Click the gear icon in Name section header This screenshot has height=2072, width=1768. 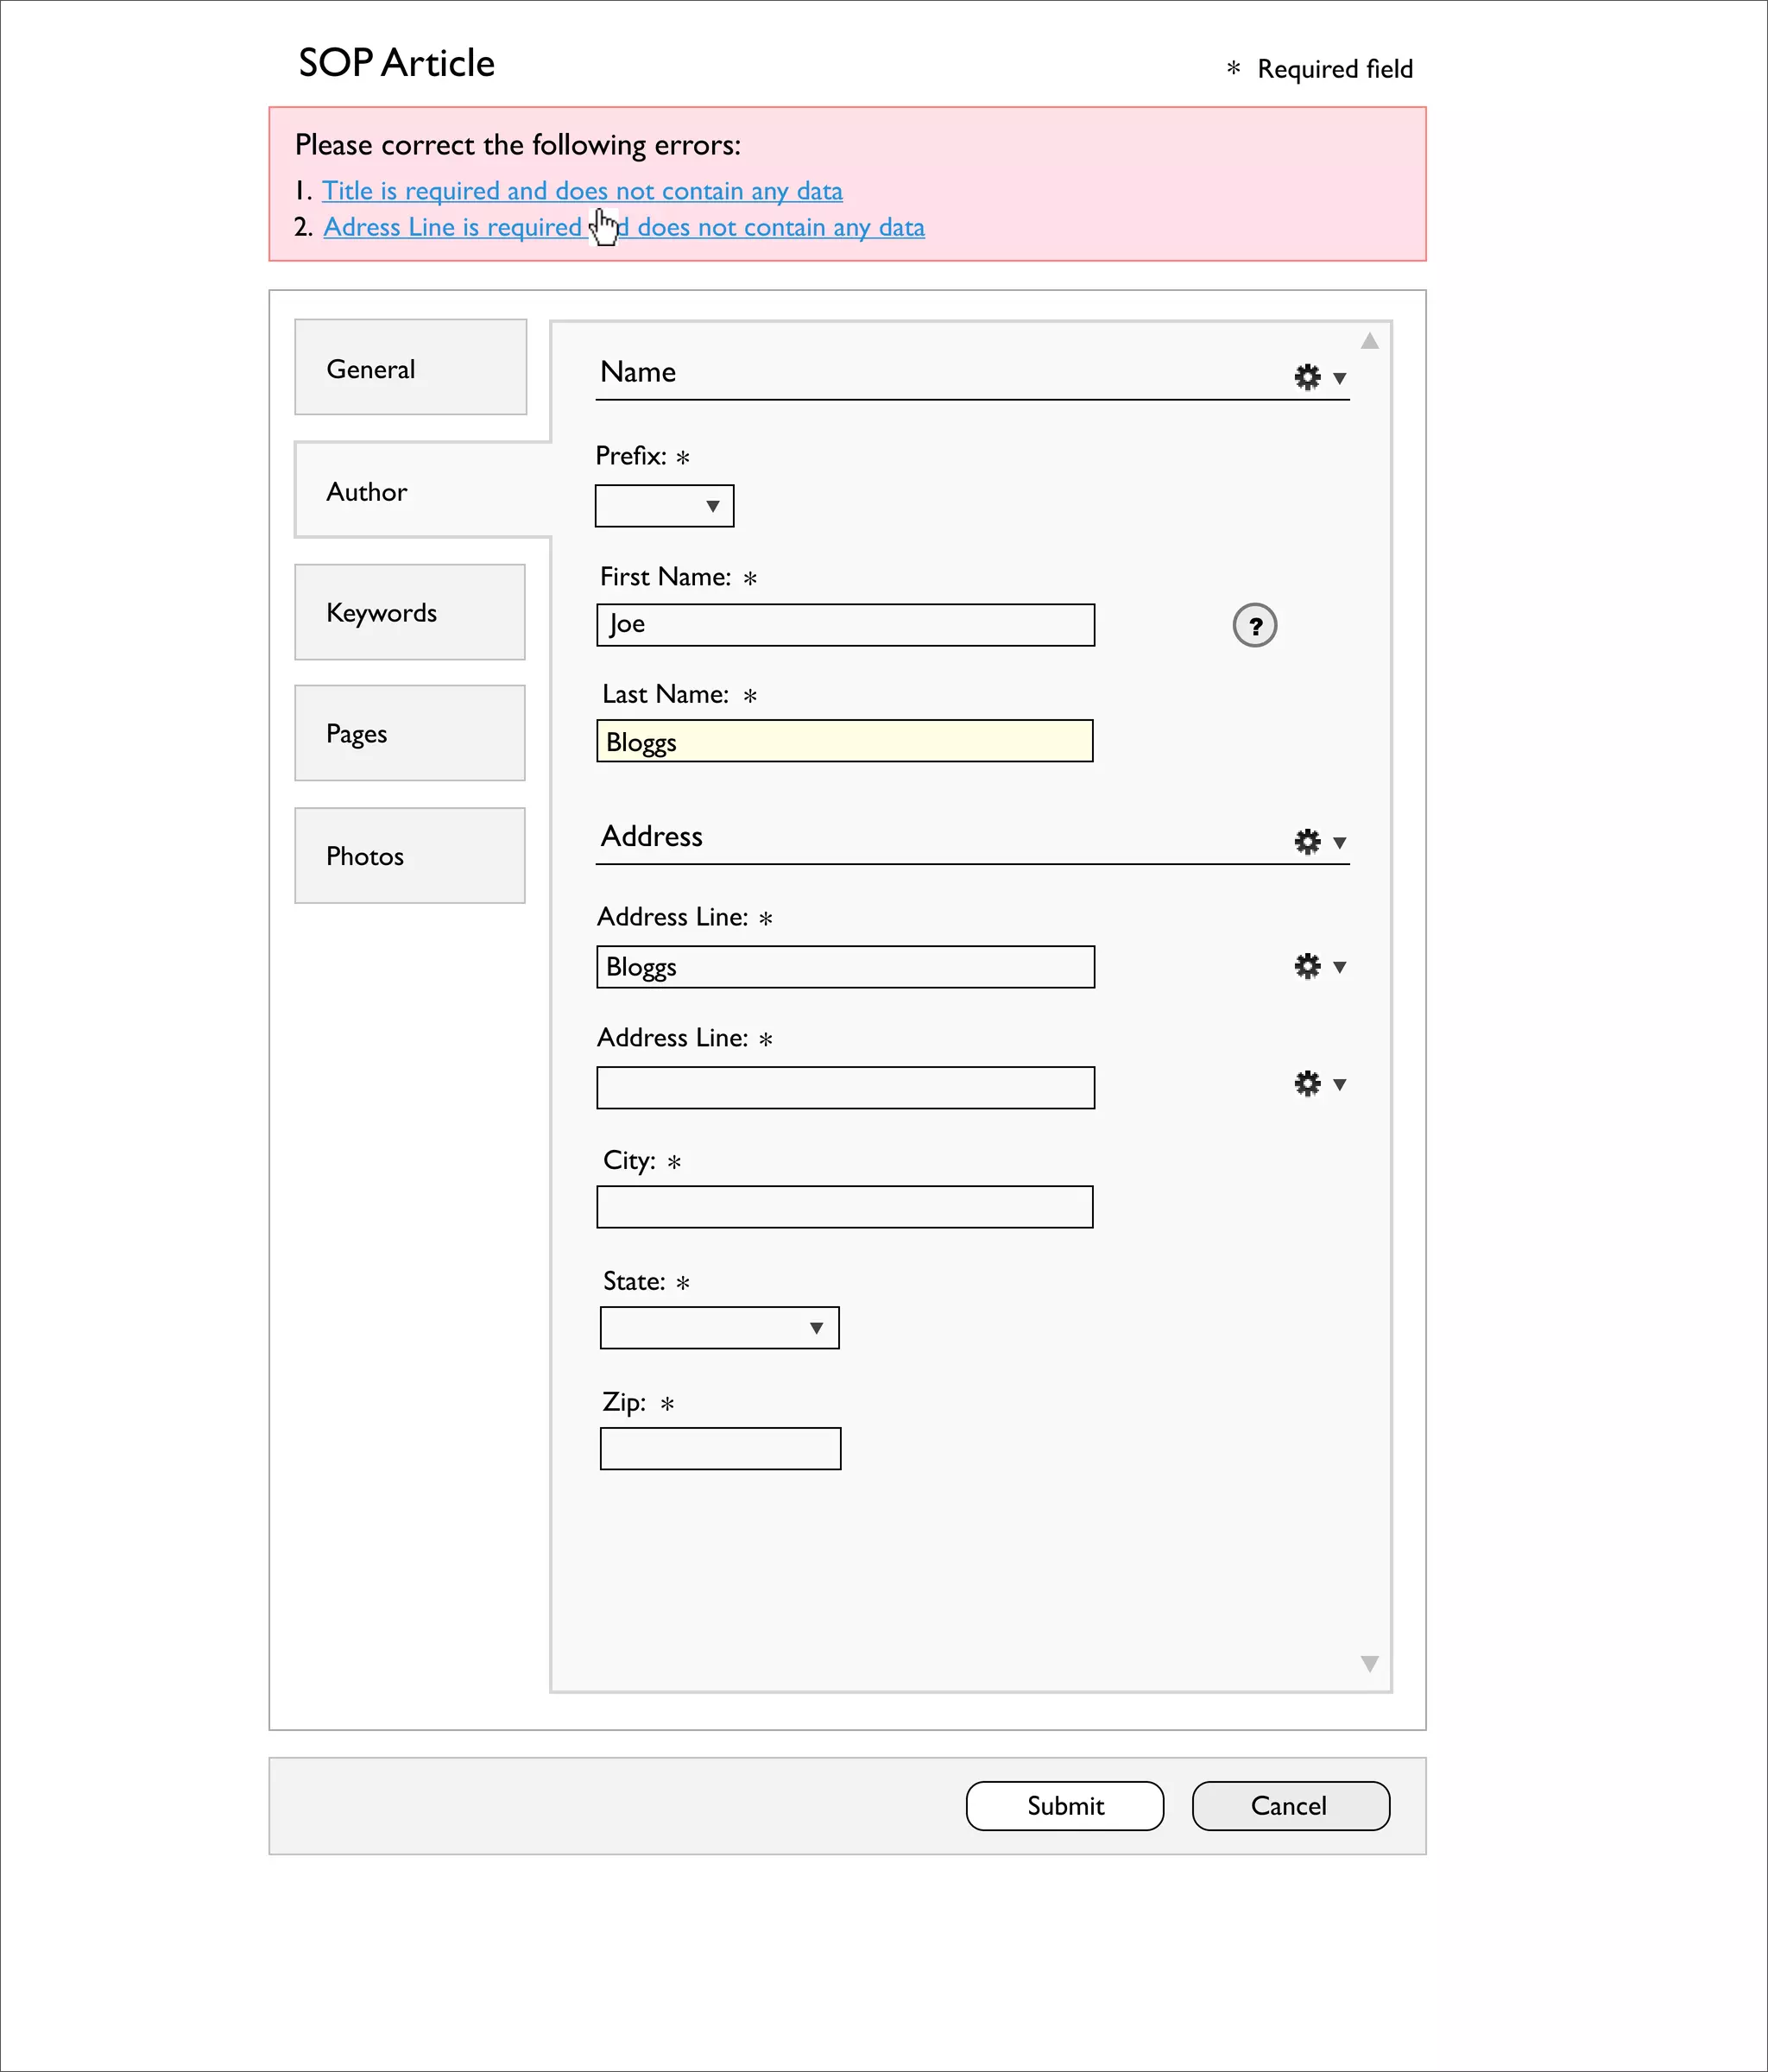(x=1307, y=377)
